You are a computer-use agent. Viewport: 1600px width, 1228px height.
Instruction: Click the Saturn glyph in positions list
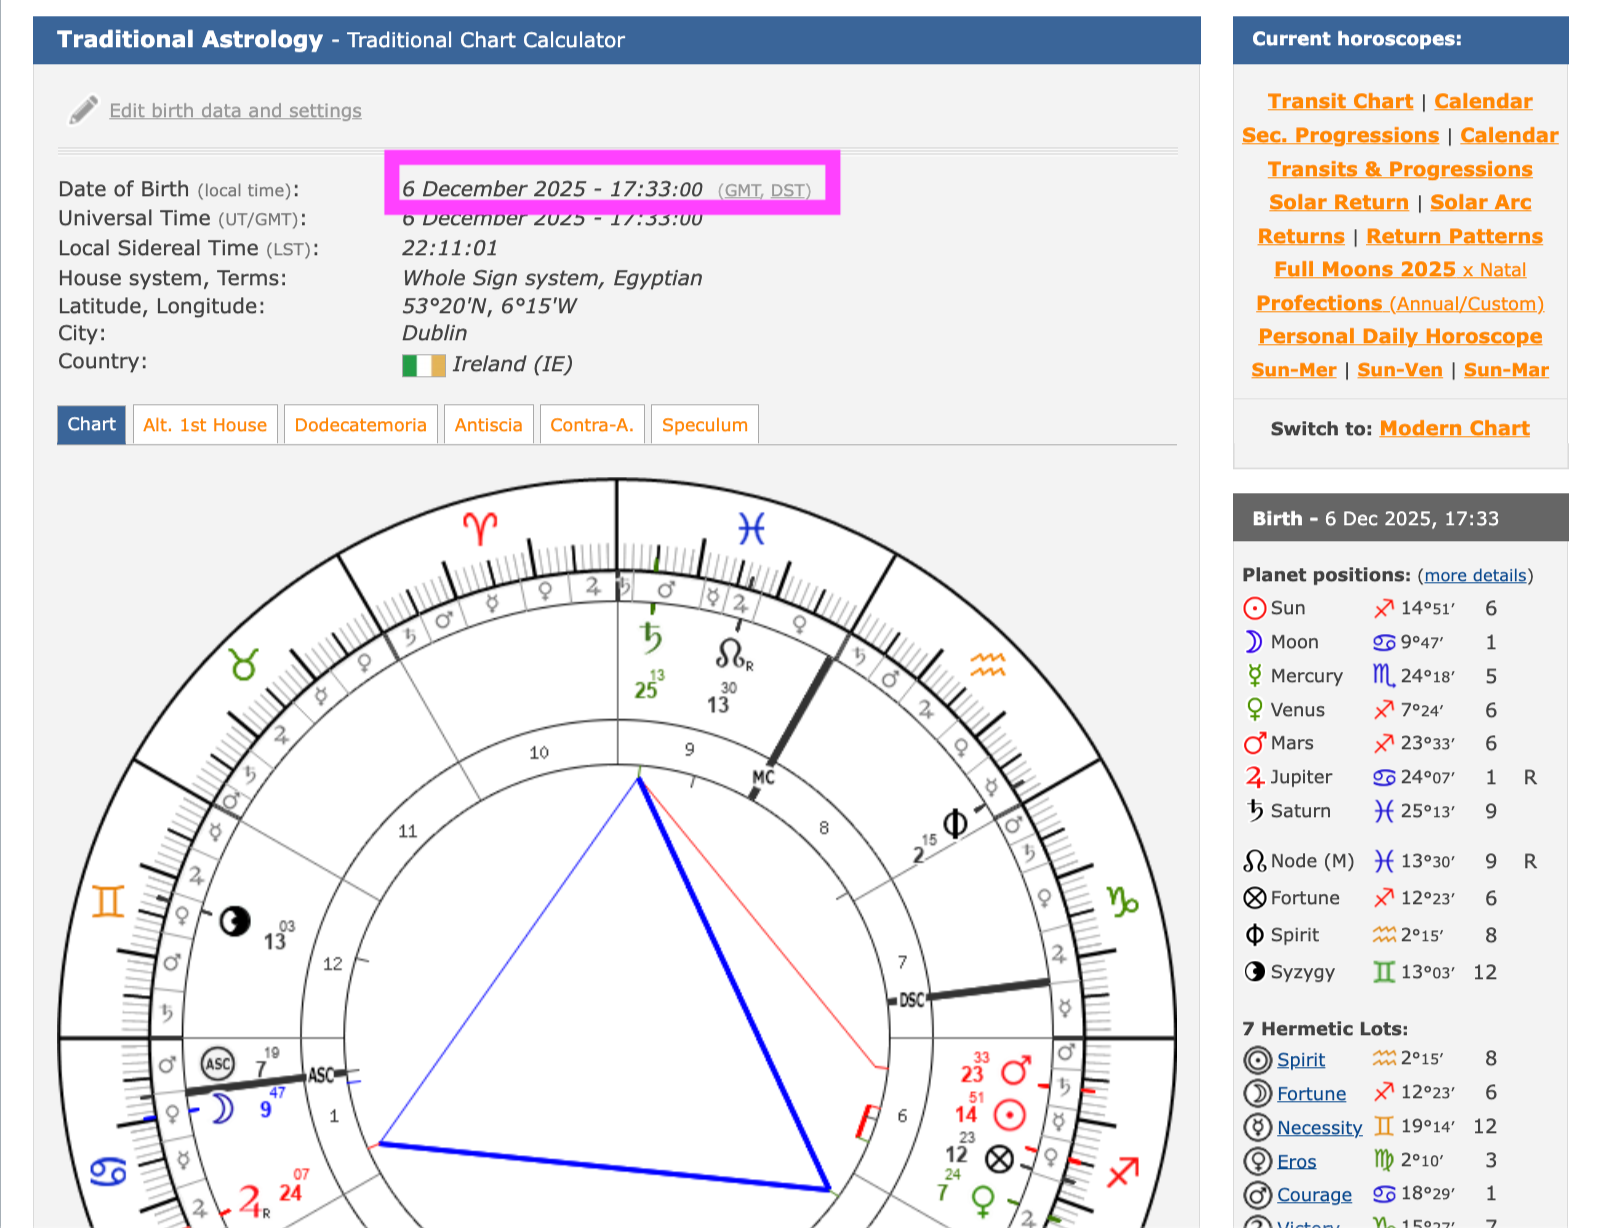(1254, 811)
